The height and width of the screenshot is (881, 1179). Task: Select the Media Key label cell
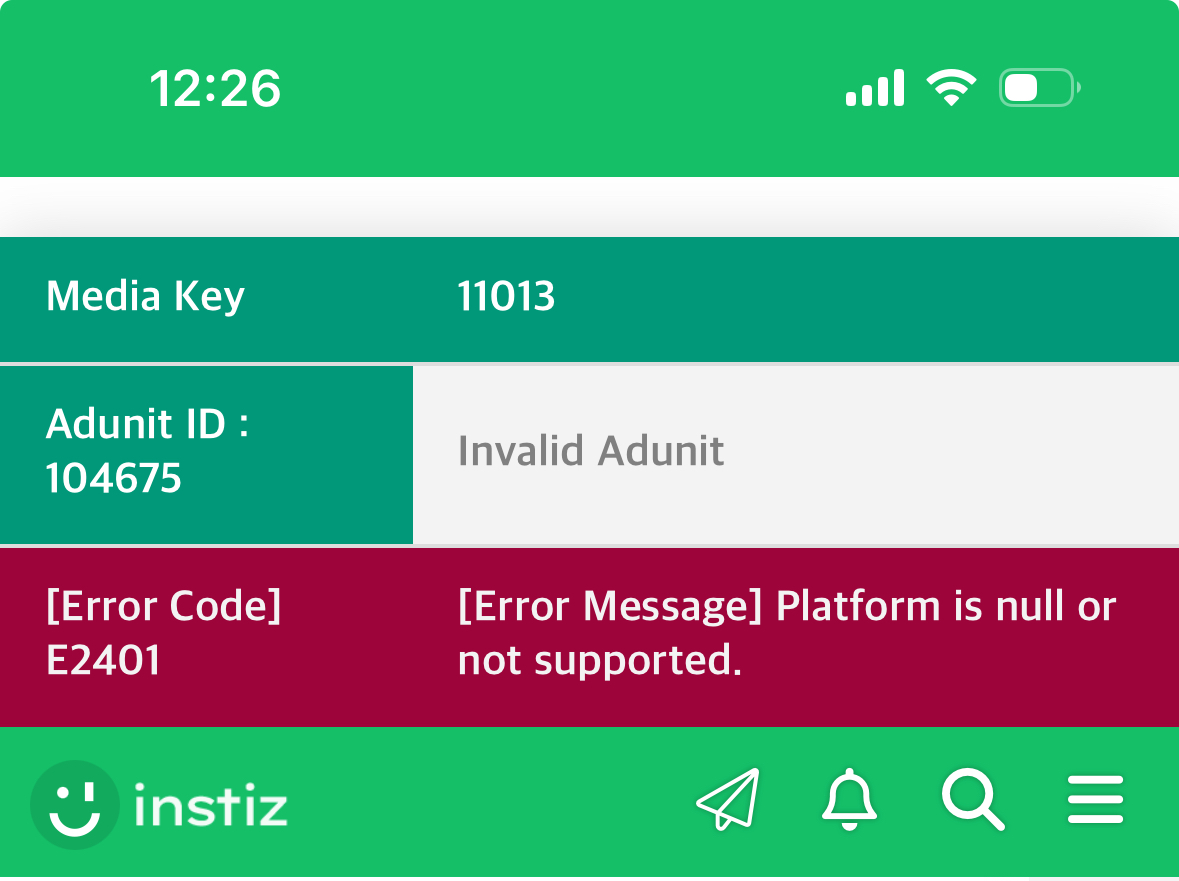[206, 299]
